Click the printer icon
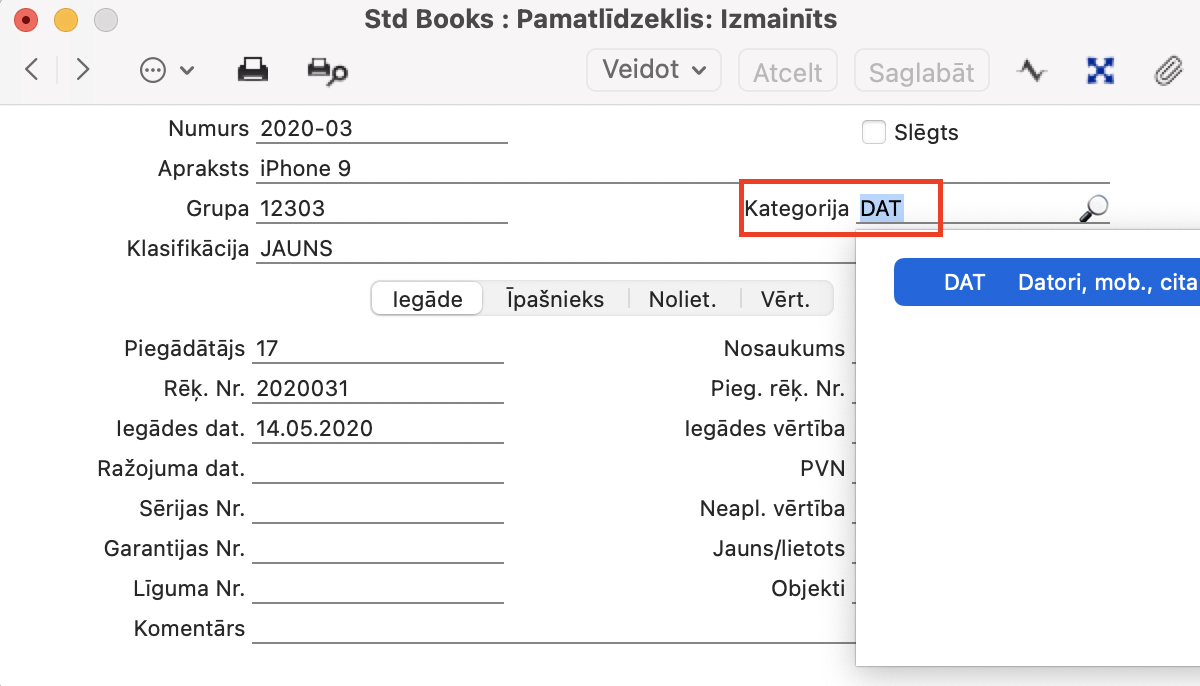 [x=252, y=70]
